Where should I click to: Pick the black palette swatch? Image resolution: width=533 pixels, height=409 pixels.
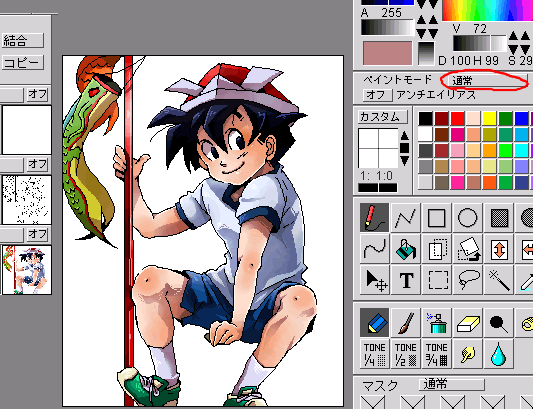[426, 119]
